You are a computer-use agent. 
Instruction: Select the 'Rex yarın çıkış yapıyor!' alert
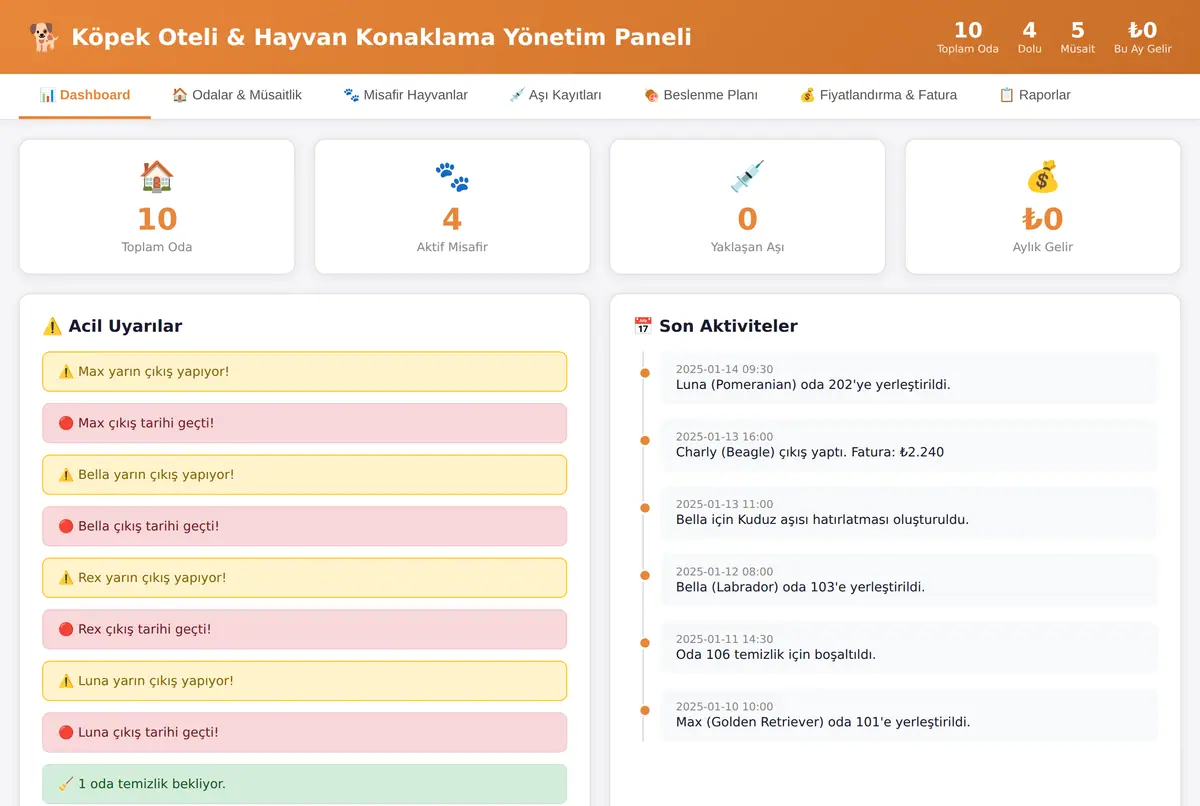pyautogui.click(x=305, y=578)
